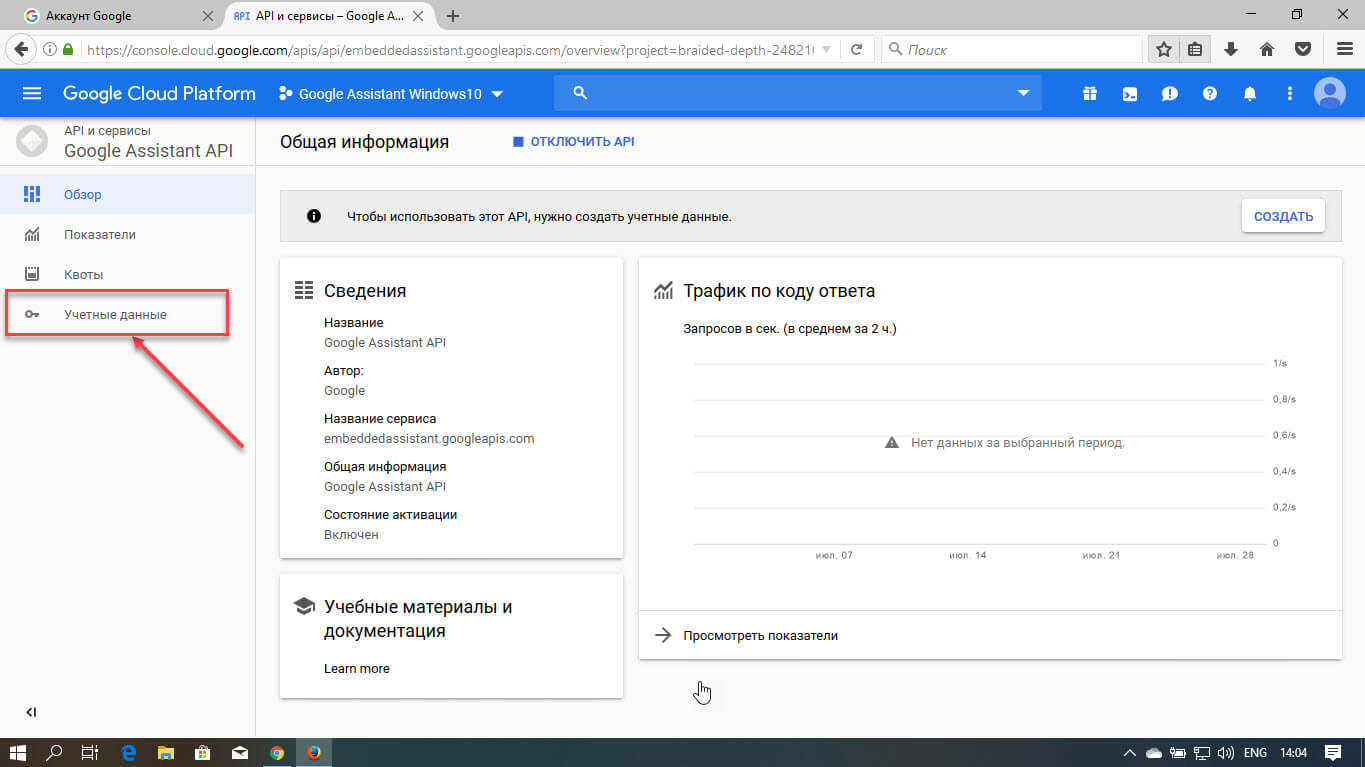Click embeddedassistant.googleapis.com service name text
The image size is (1365, 767).
[429, 438]
